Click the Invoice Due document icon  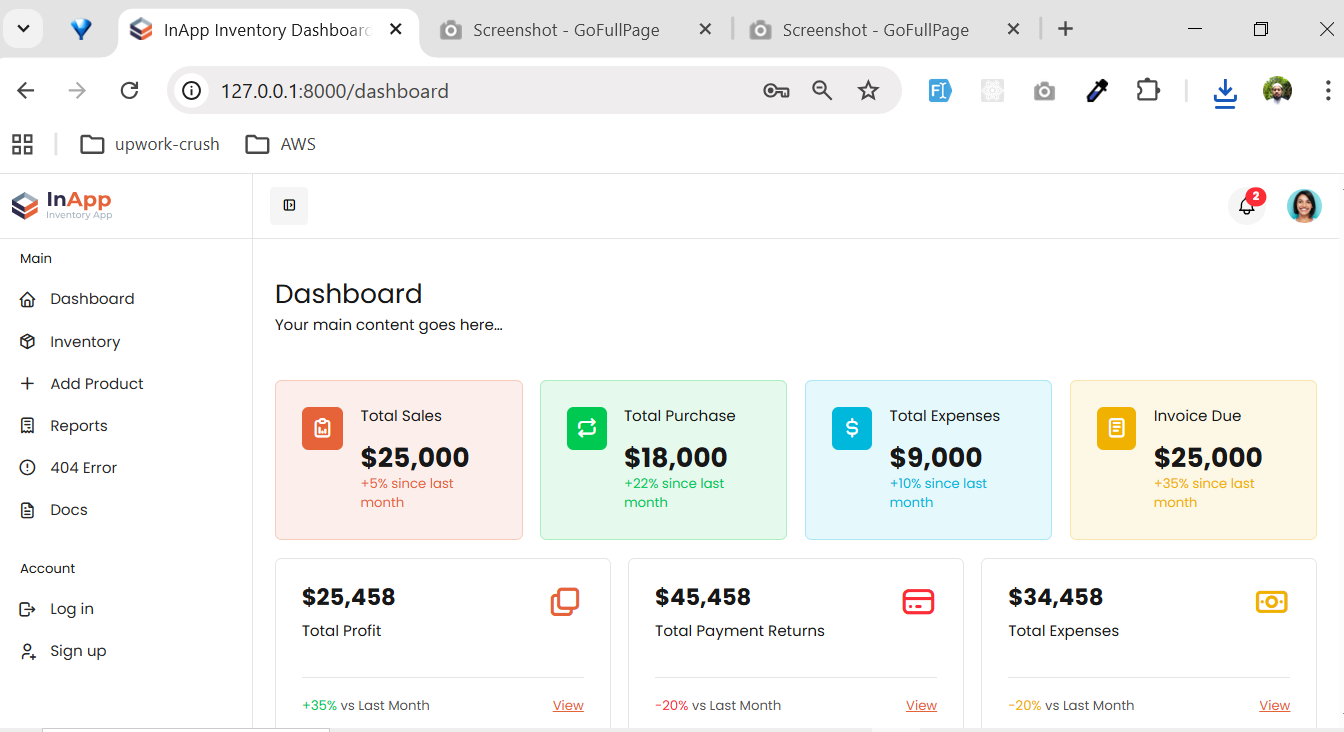1116,428
